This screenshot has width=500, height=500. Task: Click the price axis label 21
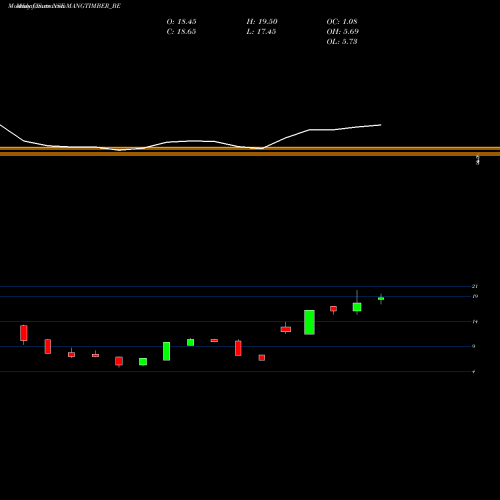[475, 286]
